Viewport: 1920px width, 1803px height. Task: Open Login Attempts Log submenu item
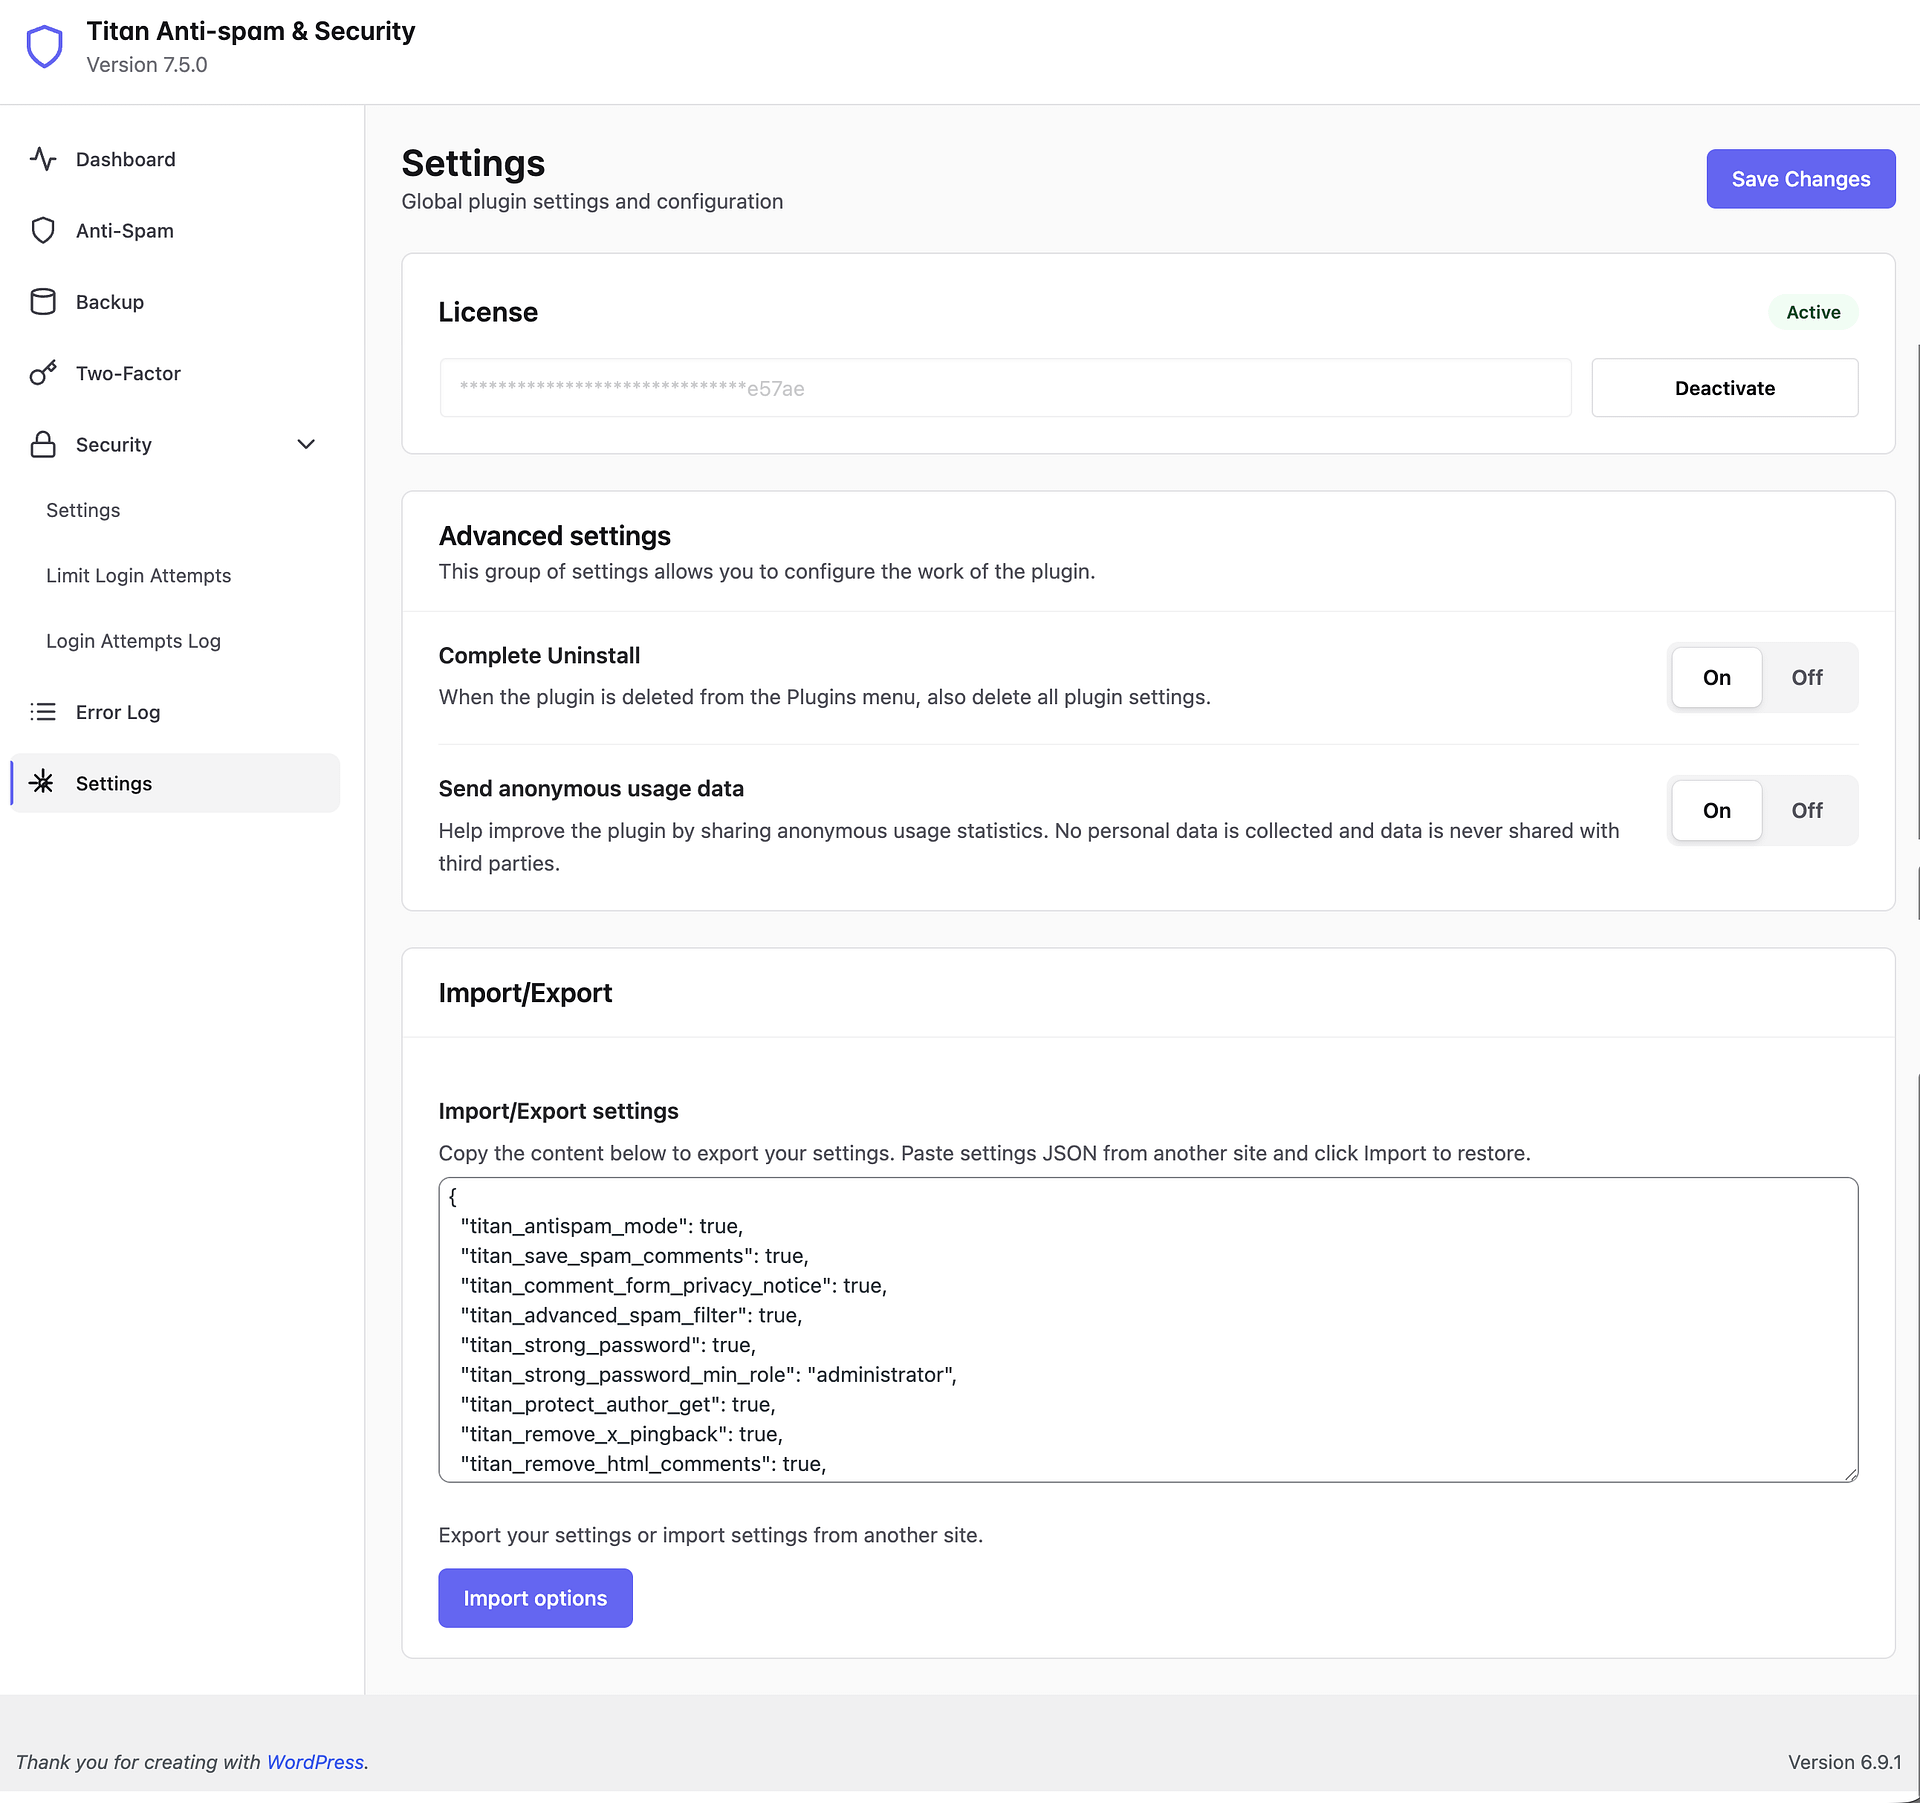coord(133,641)
